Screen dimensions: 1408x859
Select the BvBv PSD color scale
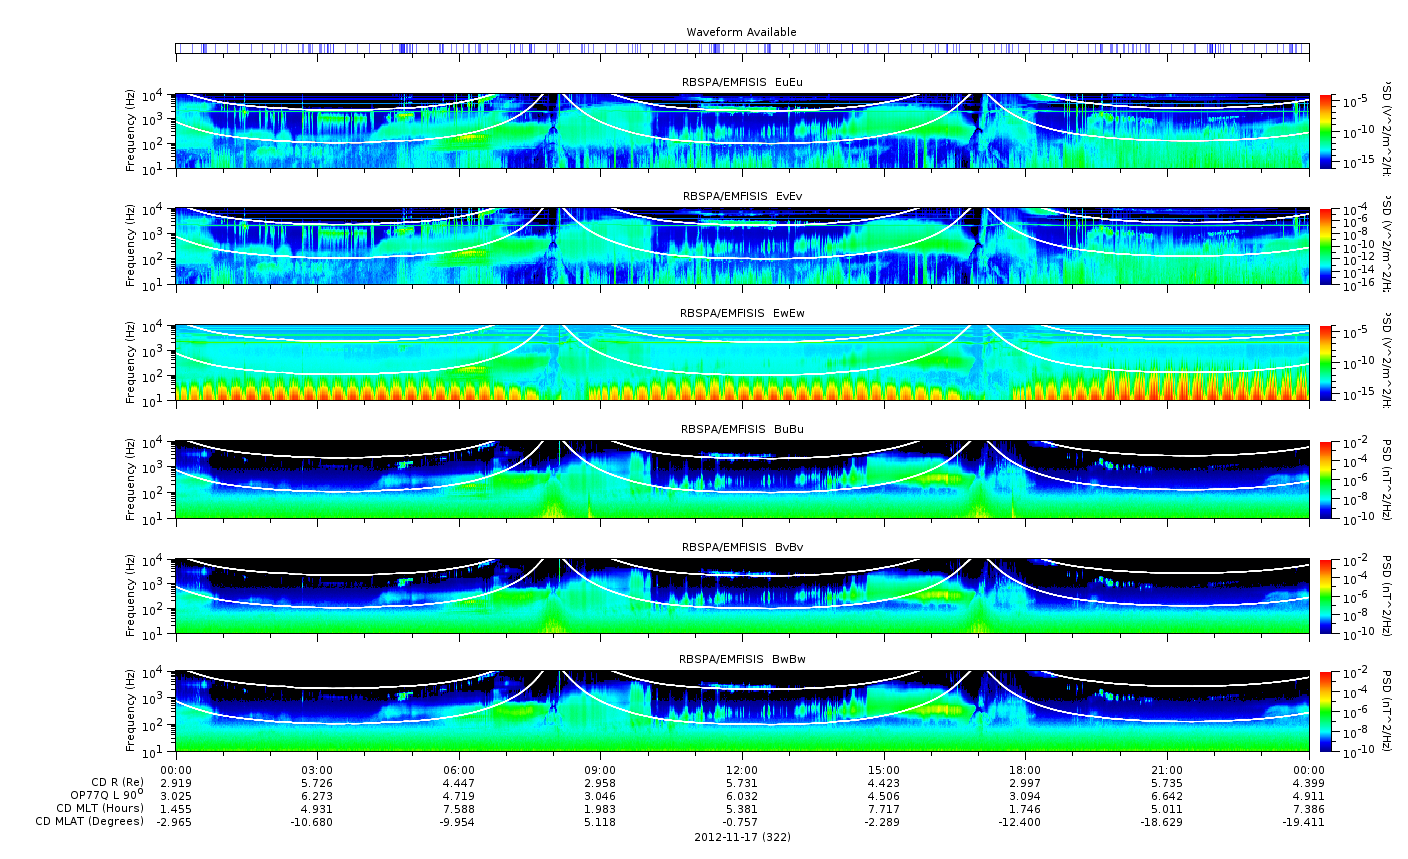click(1326, 596)
